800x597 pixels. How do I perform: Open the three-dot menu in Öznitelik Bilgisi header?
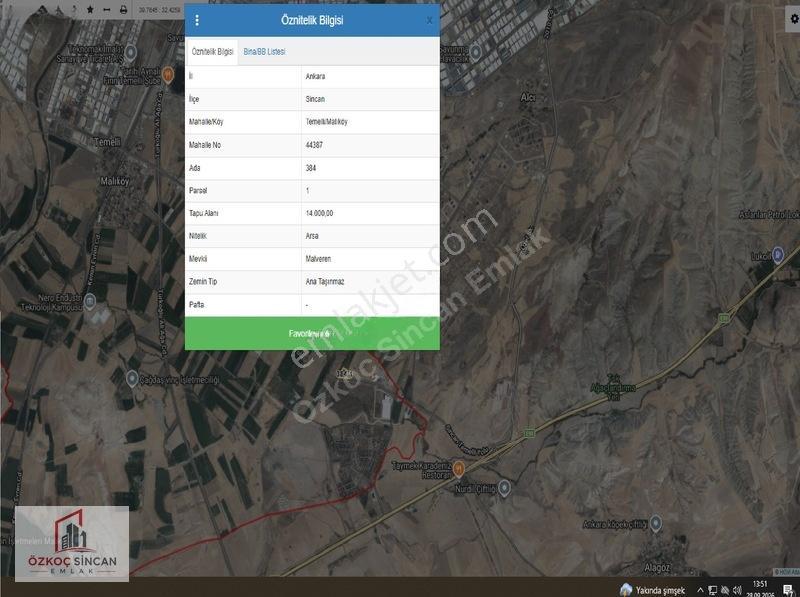[x=197, y=20]
